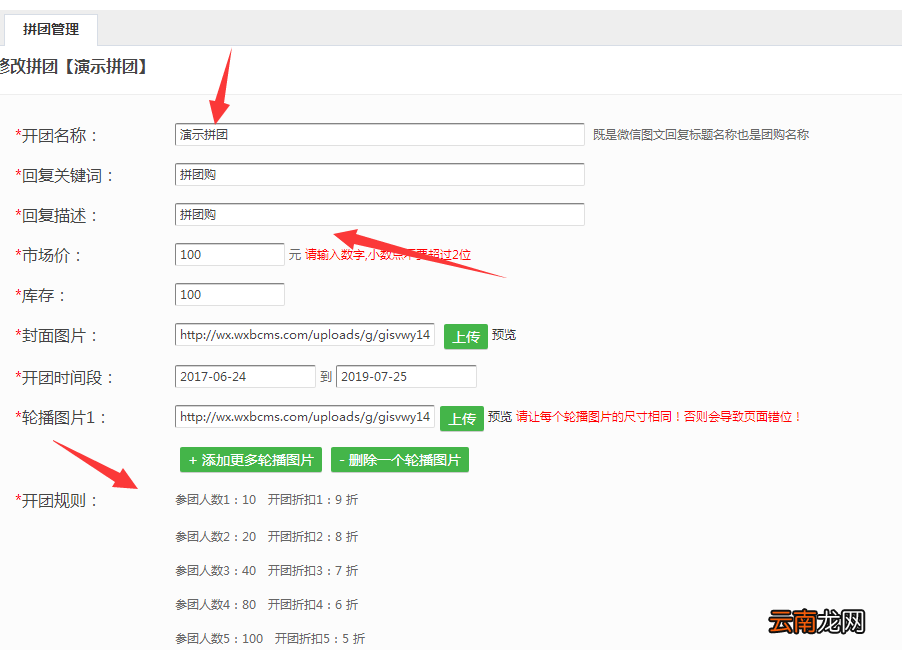Edit the 库存 quantity field
This screenshot has height=650, width=902.
(230, 295)
